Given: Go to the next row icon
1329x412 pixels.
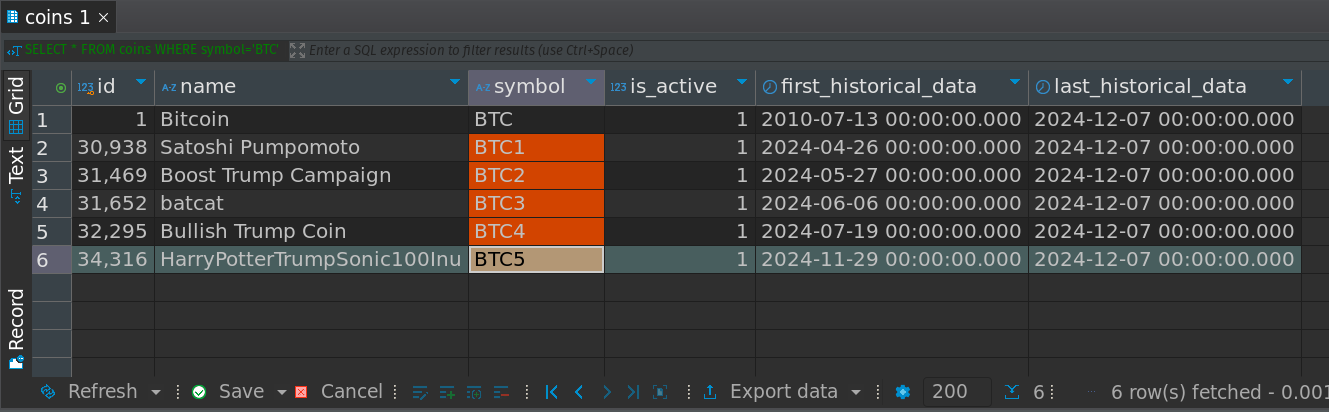Looking at the screenshot, I should click(x=606, y=392).
